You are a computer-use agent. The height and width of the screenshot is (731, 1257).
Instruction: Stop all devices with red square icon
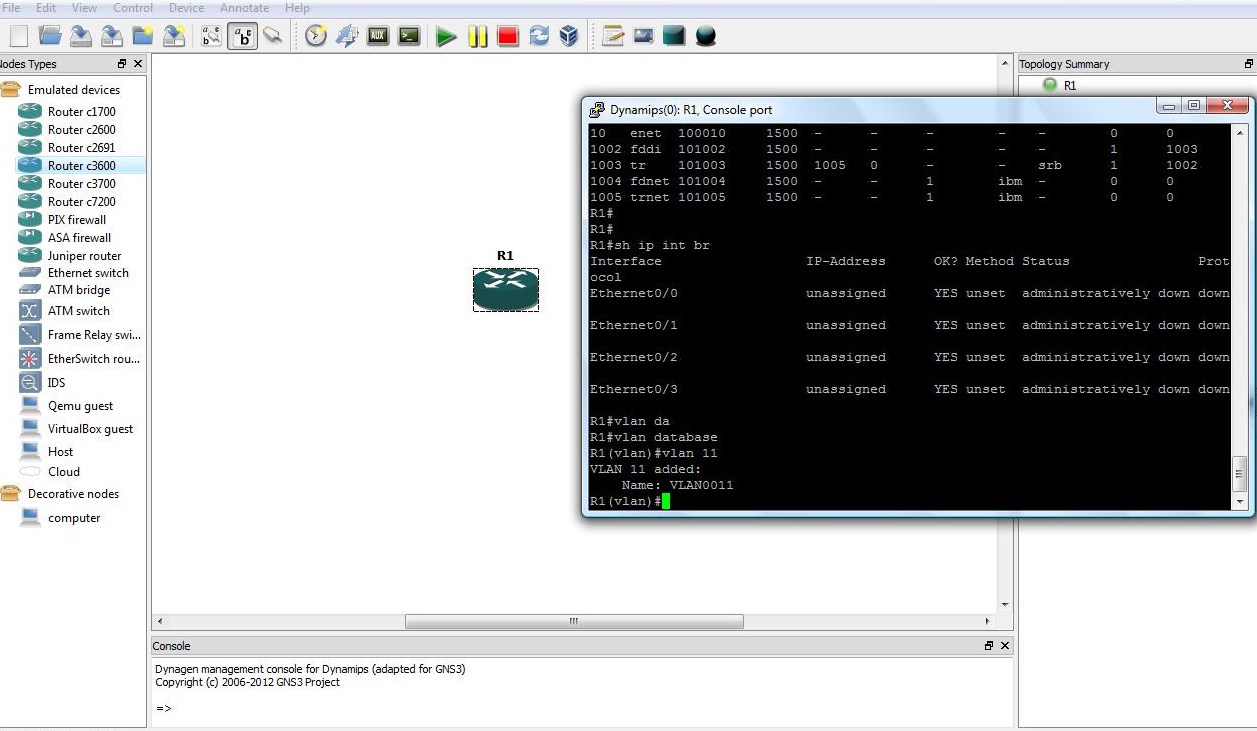pyautogui.click(x=508, y=37)
